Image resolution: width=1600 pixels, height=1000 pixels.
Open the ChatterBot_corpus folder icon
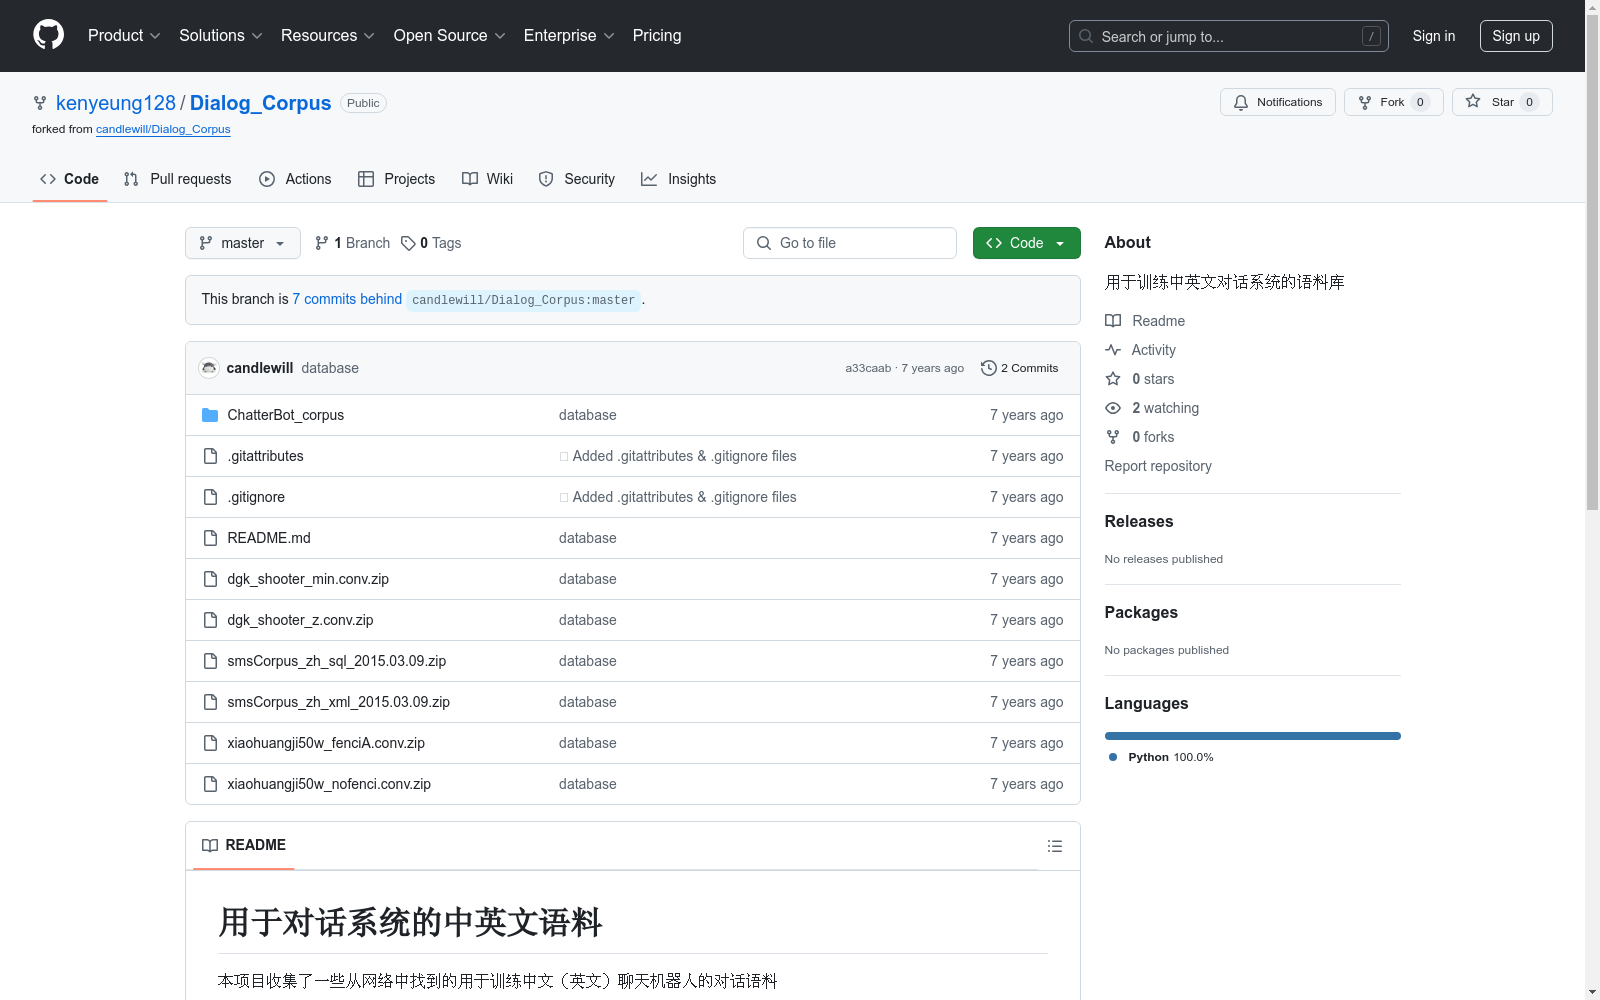[210, 415]
